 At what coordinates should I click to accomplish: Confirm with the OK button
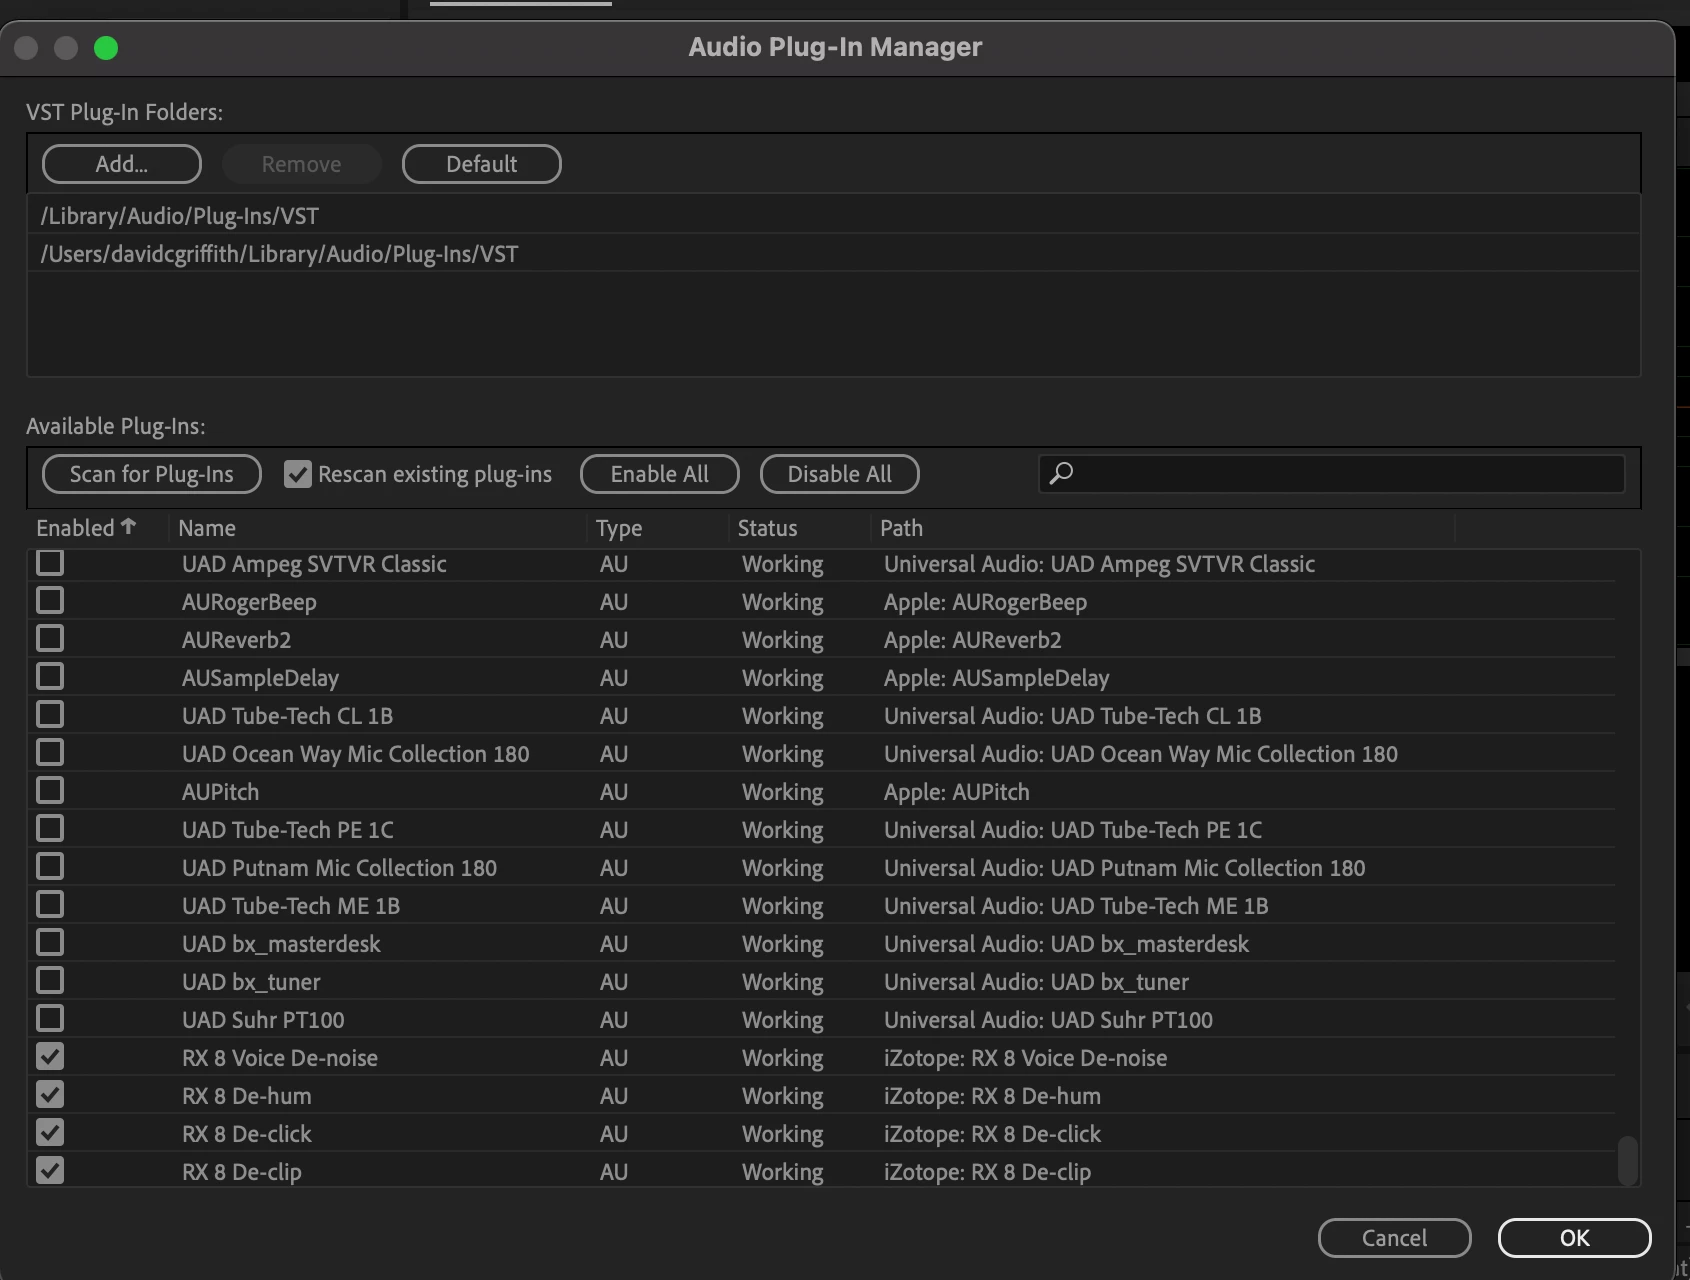[1575, 1238]
